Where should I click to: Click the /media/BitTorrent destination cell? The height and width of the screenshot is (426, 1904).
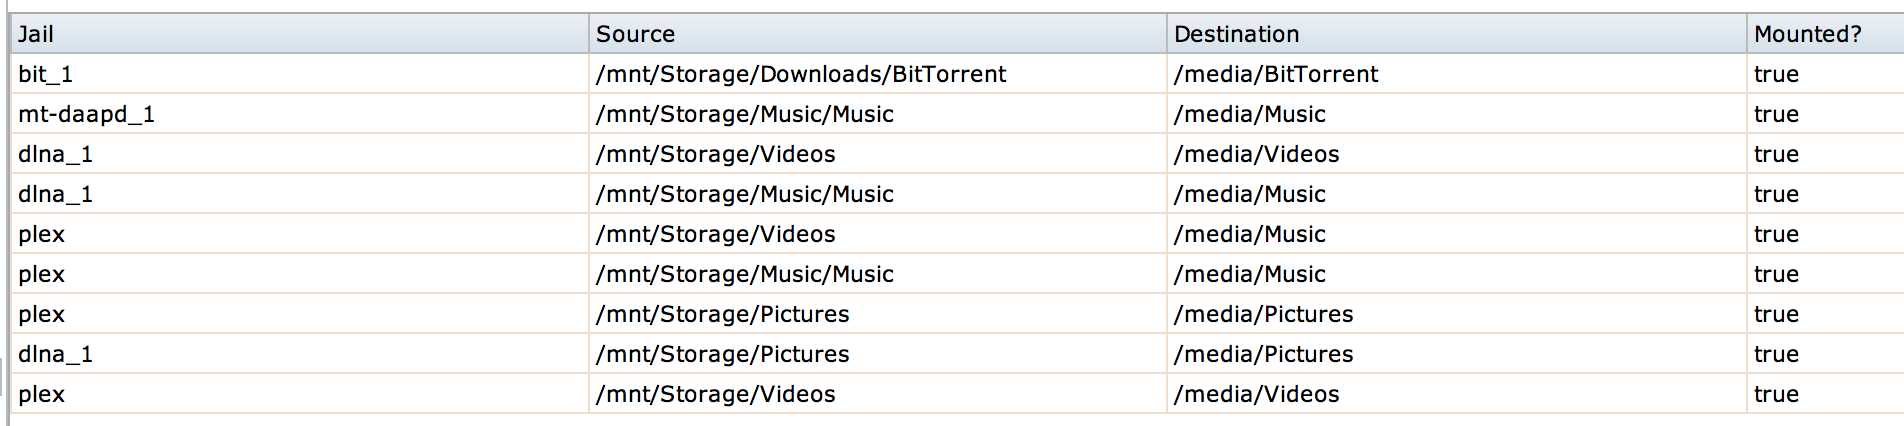[x=1276, y=74]
